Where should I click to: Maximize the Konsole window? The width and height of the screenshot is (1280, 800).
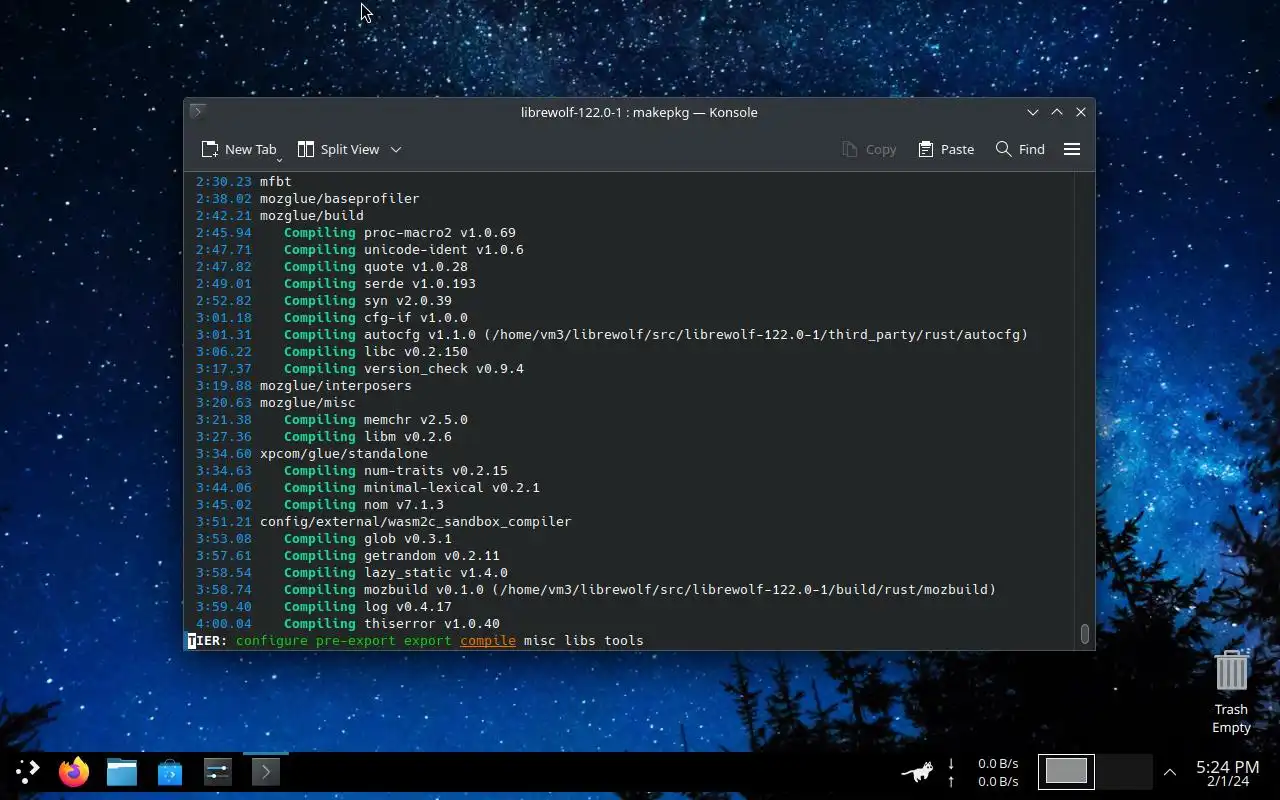(x=1057, y=112)
